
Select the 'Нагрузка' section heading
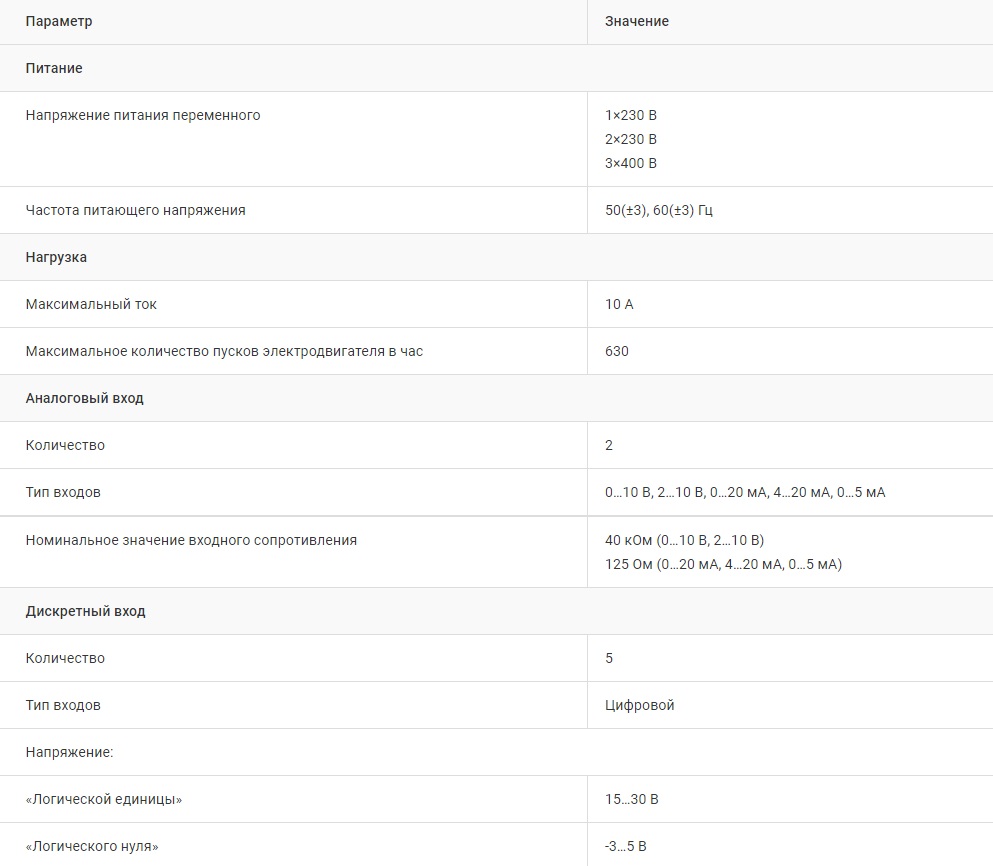click(56, 257)
